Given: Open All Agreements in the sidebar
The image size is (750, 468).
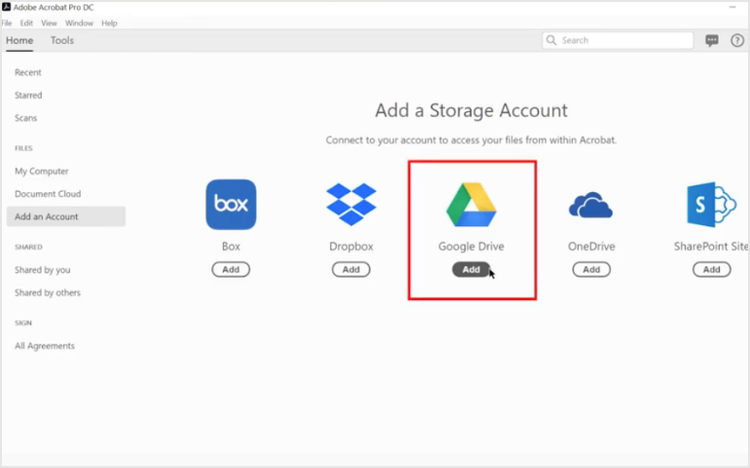Looking at the screenshot, I should click(x=45, y=346).
